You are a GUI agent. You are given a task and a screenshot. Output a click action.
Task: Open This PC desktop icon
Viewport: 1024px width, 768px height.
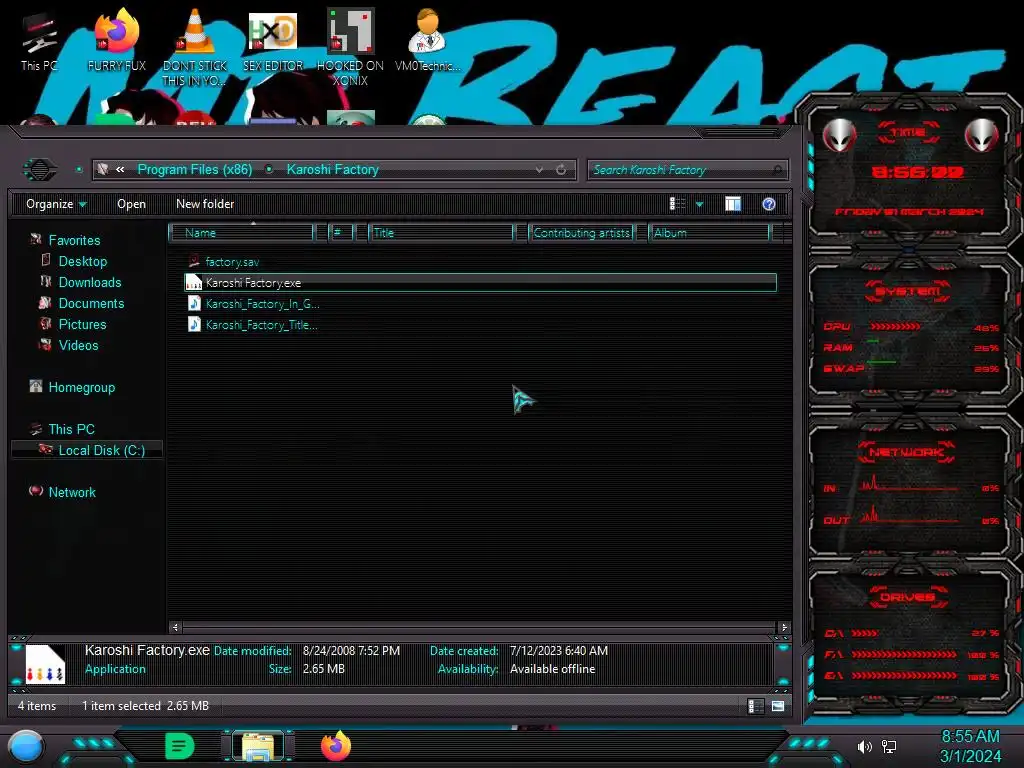[x=39, y=40]
